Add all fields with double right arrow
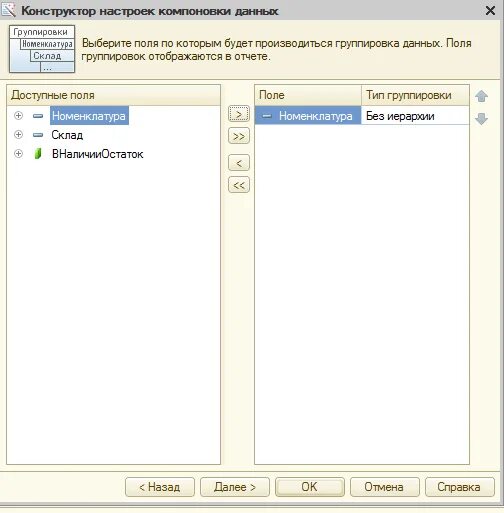This screenshot has width=504, height=513. click(239, 136)
